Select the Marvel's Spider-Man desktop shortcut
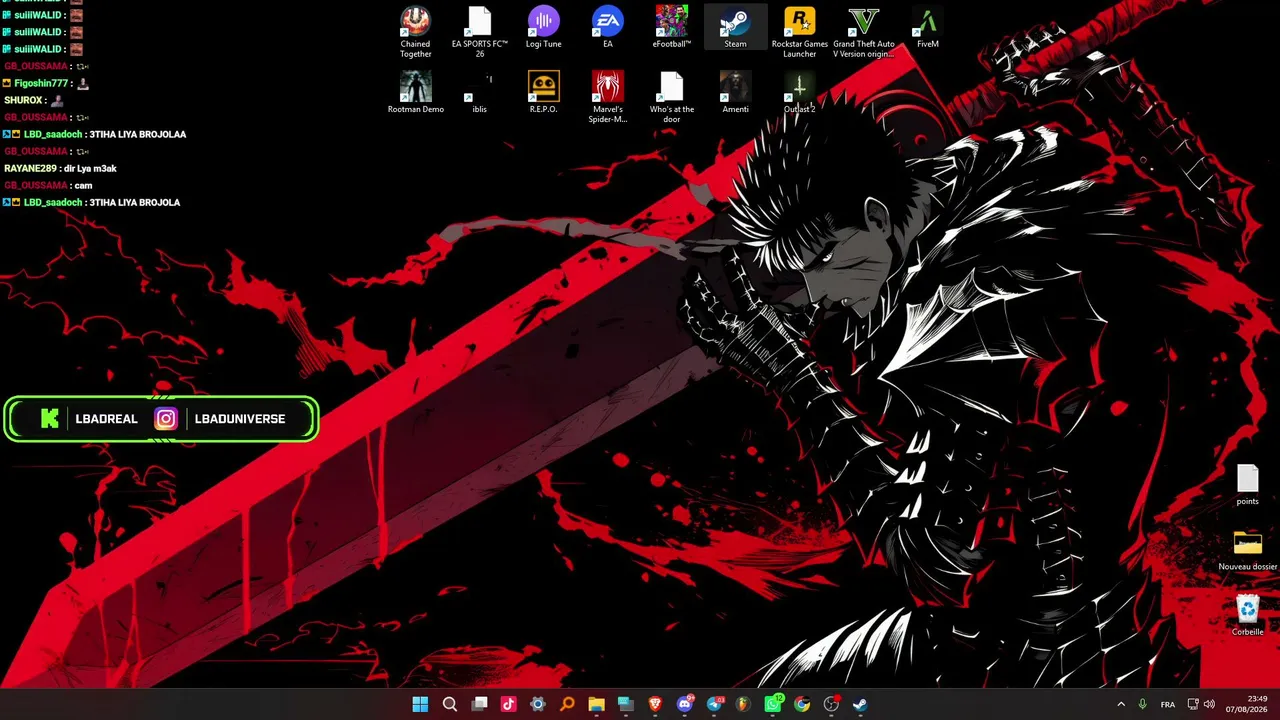 pyautogui.click(x=608, y=97)
